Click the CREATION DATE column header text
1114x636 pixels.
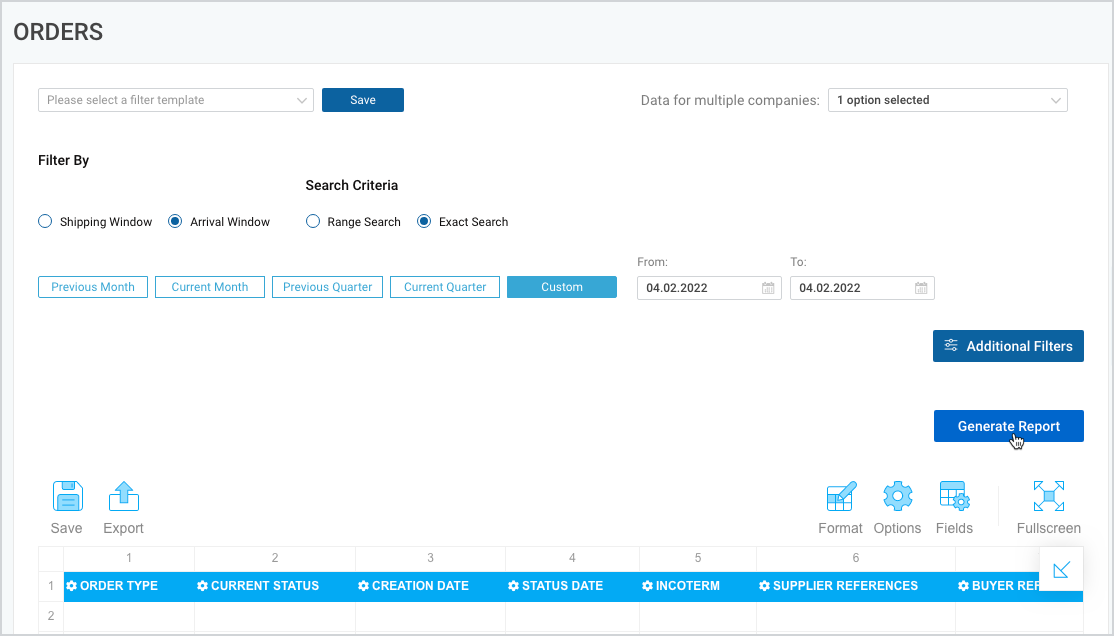[x=420, y=586]
